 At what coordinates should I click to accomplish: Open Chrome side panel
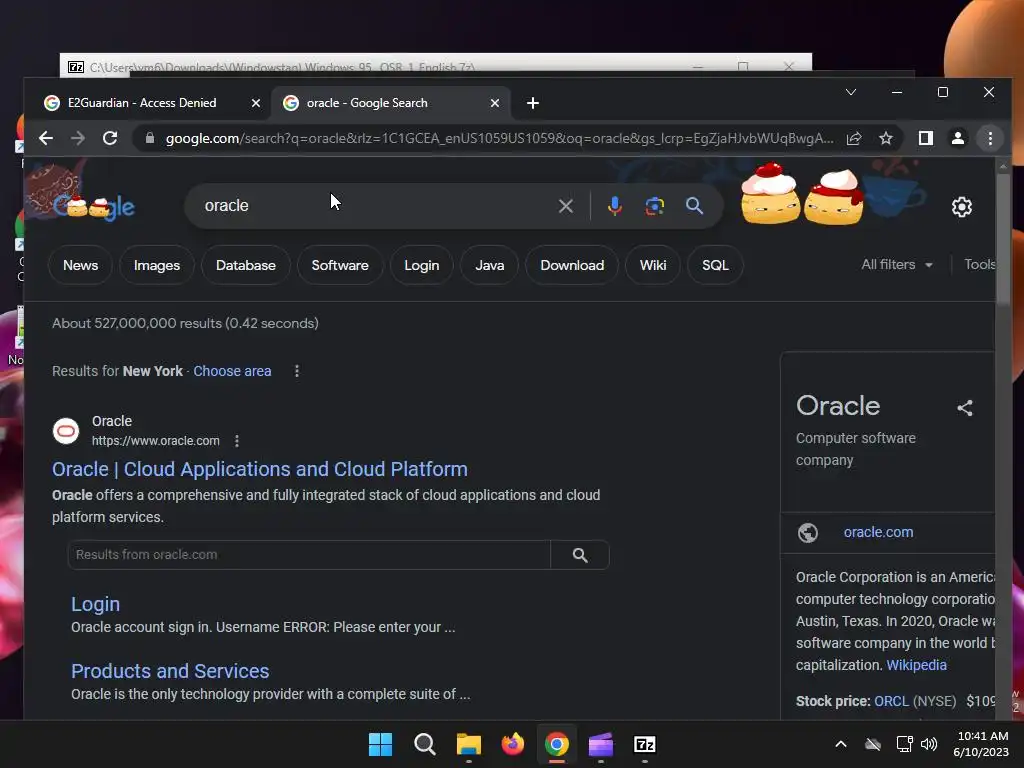(925, 138)
